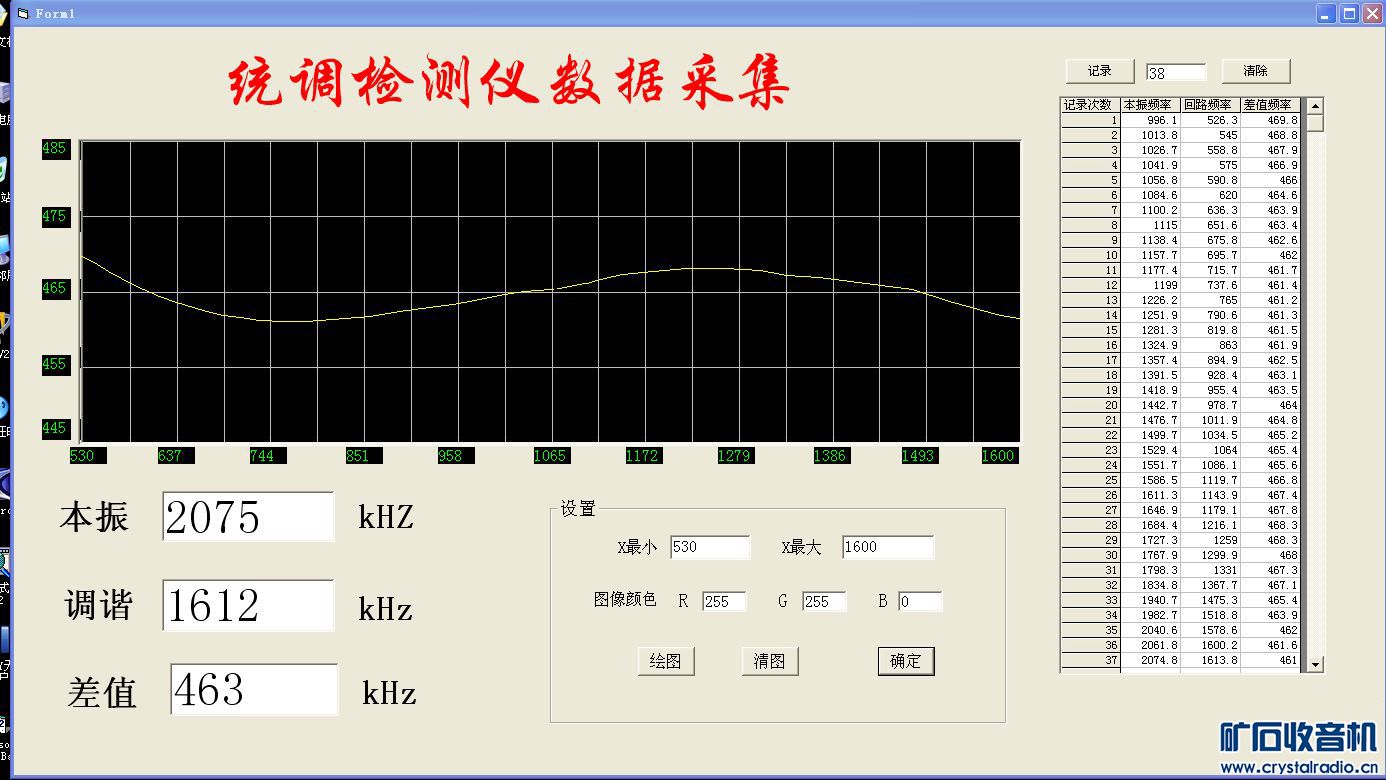This screenshot has height=780, width=1386.
Task: Select table cell 1324.9
Action: (x=1150, y=345)
